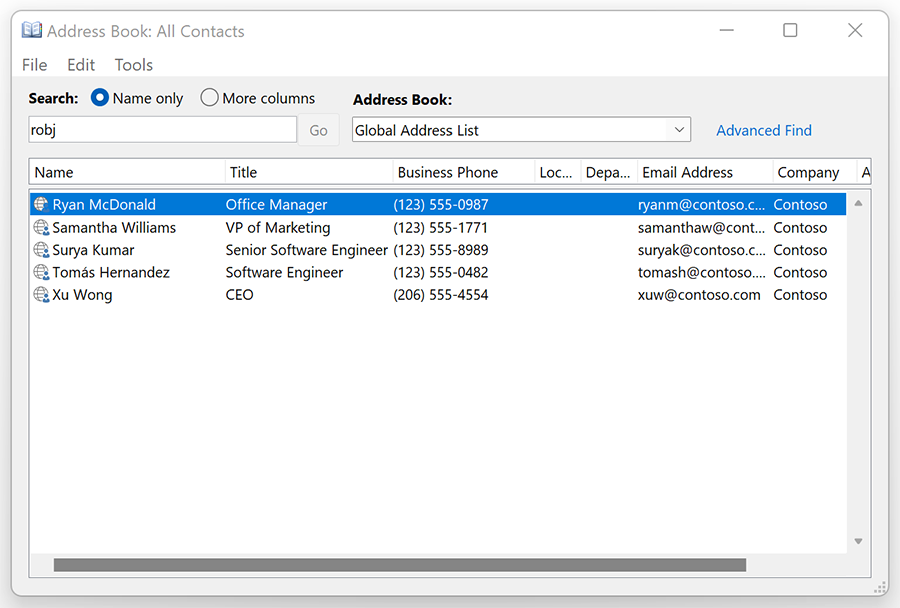The image size is (900, 608).
Task: Open the File menu
Action: tap(34, 65)
